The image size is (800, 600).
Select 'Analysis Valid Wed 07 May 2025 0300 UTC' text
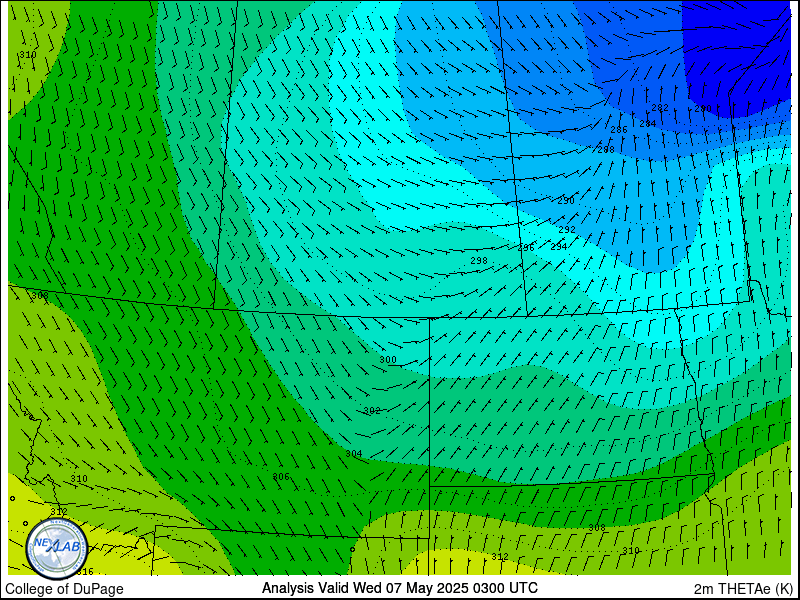399,588
